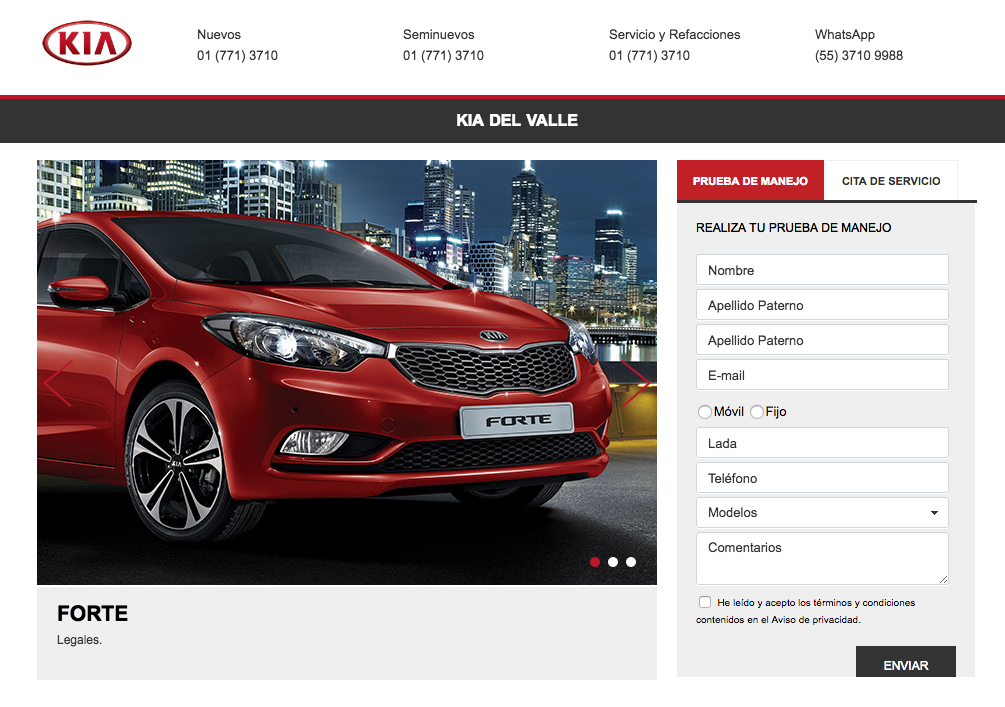Call the Nuevos phone number
1005x707 pixels.
237,56
